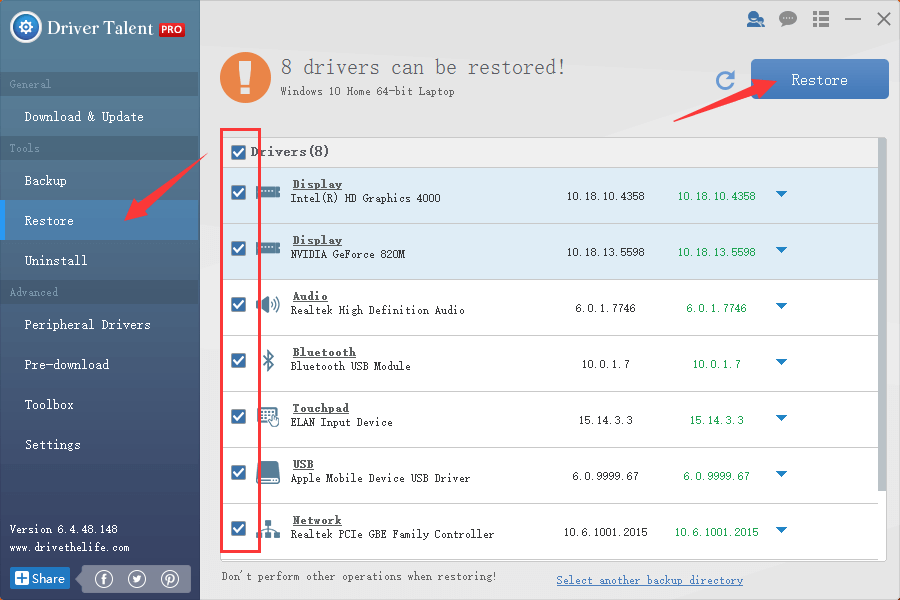900x600 pixels.
Task: Share on Pinterest icon
Action: (x=170, y=579)
